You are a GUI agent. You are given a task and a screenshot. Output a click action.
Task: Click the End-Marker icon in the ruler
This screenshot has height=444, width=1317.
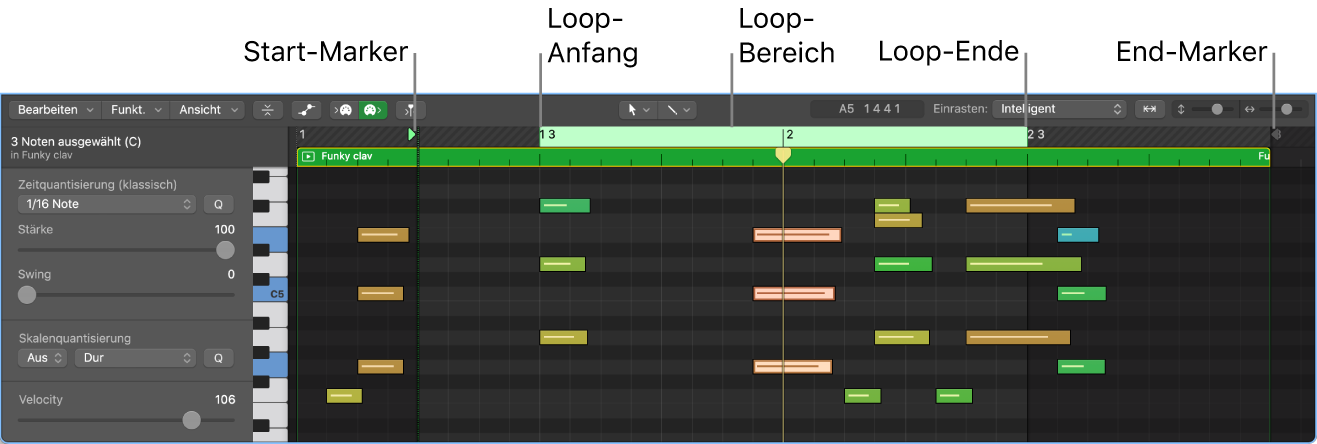pyautogui.click(x=1275, y=134)
